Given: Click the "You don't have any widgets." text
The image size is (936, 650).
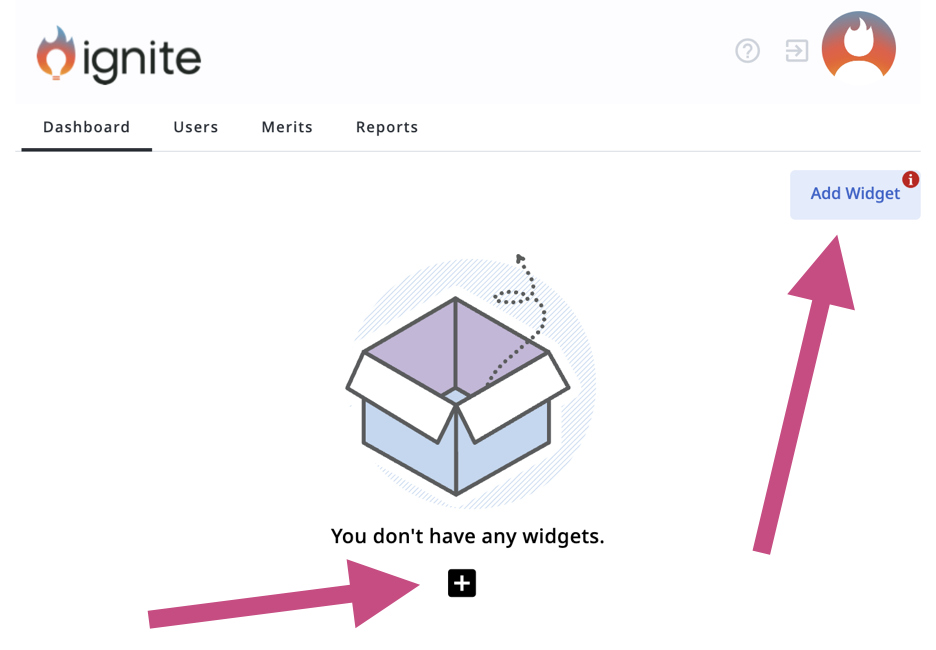Looking at the screenshot, I should click(x=467, y=537).
